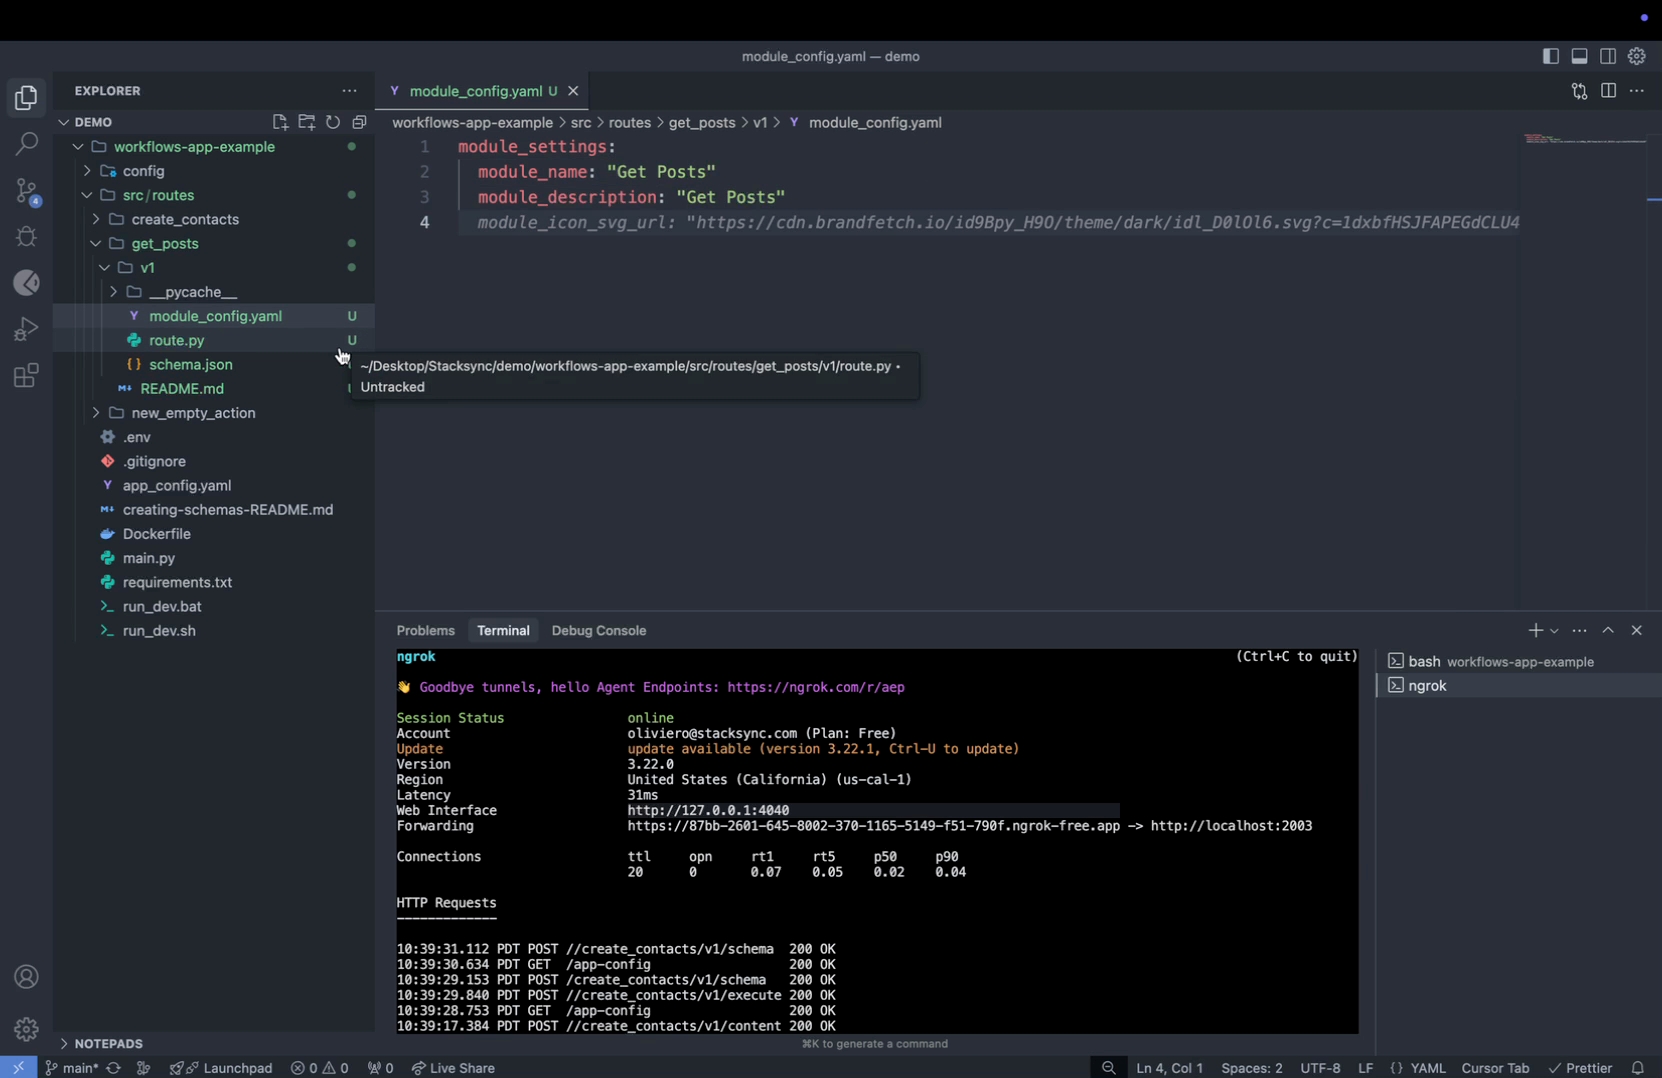Switch to the Problems tab
The height and width of the screenshot is (1078, 1662).
pyautogui.click(x=425, y=631)
